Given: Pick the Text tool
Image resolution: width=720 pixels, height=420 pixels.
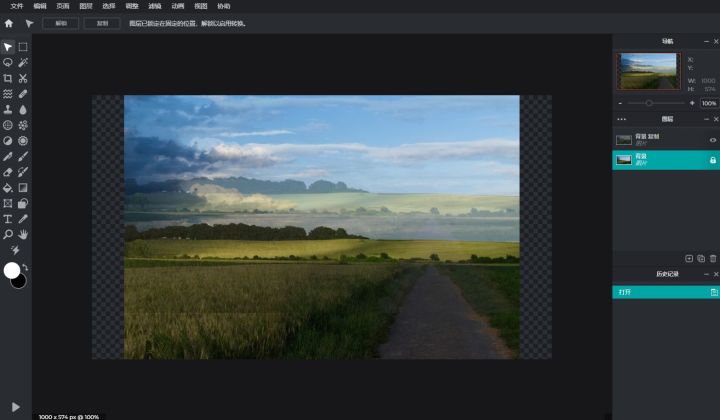Looking at the screenshot, I should [8, 218].
